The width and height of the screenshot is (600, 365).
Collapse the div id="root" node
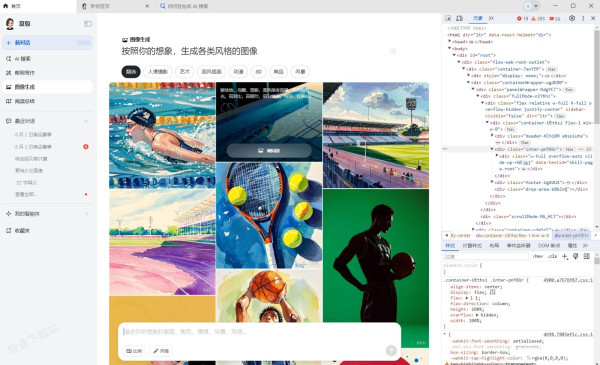pos(454,55)
